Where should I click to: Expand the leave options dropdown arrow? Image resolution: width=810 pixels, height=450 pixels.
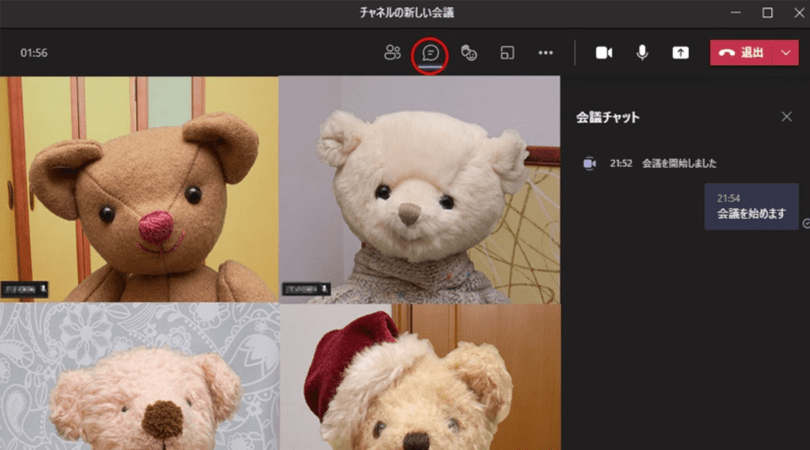pyautogui.click(x=786, y=53)
